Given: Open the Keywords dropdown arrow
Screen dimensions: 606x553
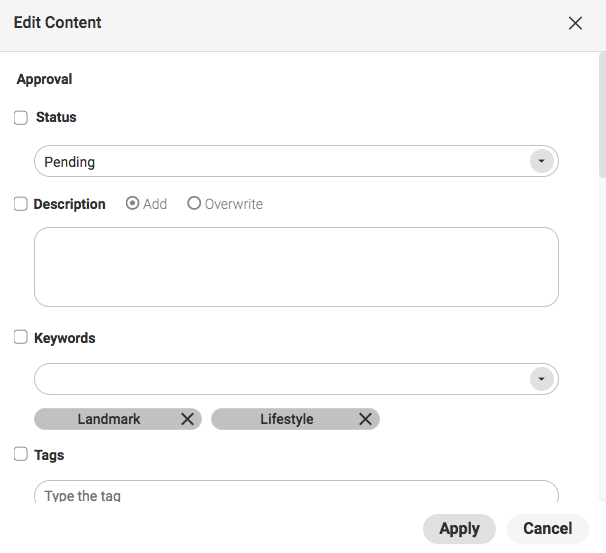Looking at the screenshot, I should pos(541,379).
